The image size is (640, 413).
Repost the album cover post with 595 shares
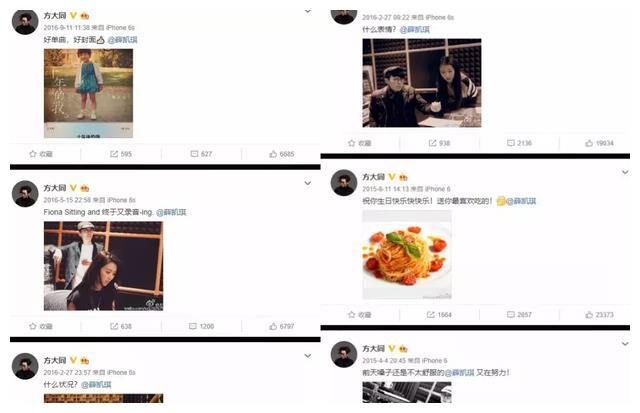tap(121, 154)
